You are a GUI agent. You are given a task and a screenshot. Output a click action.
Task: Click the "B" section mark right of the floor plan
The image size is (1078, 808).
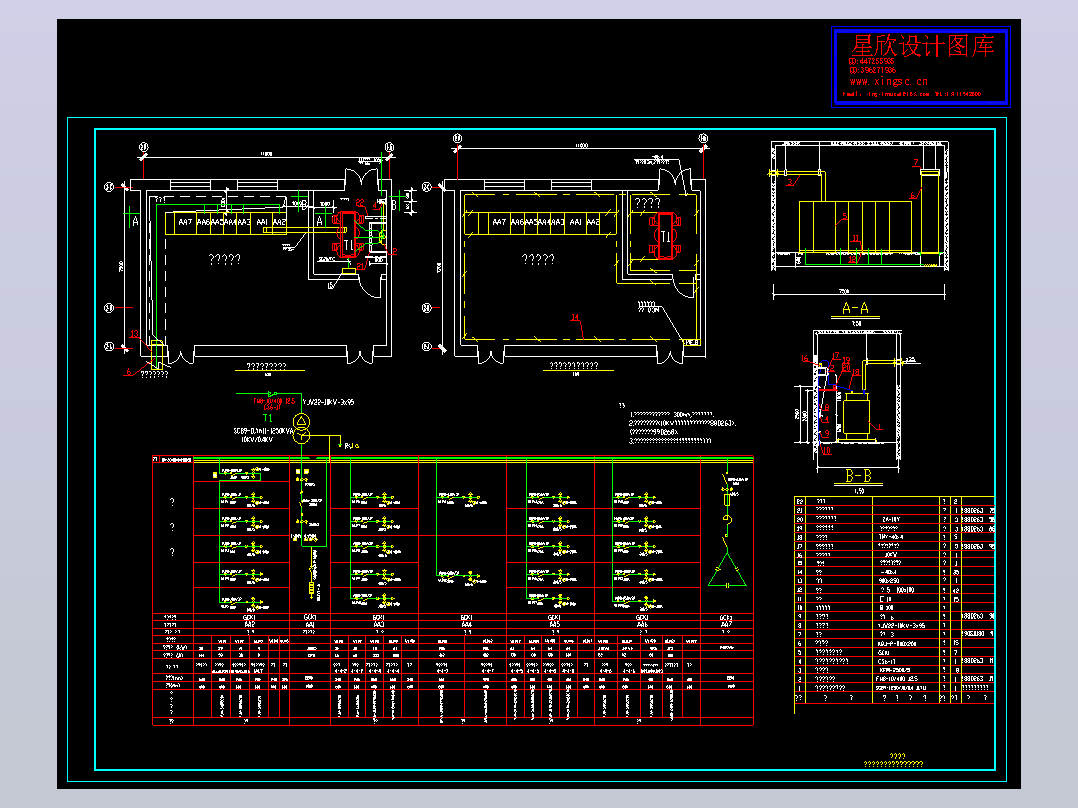(394, 204)
